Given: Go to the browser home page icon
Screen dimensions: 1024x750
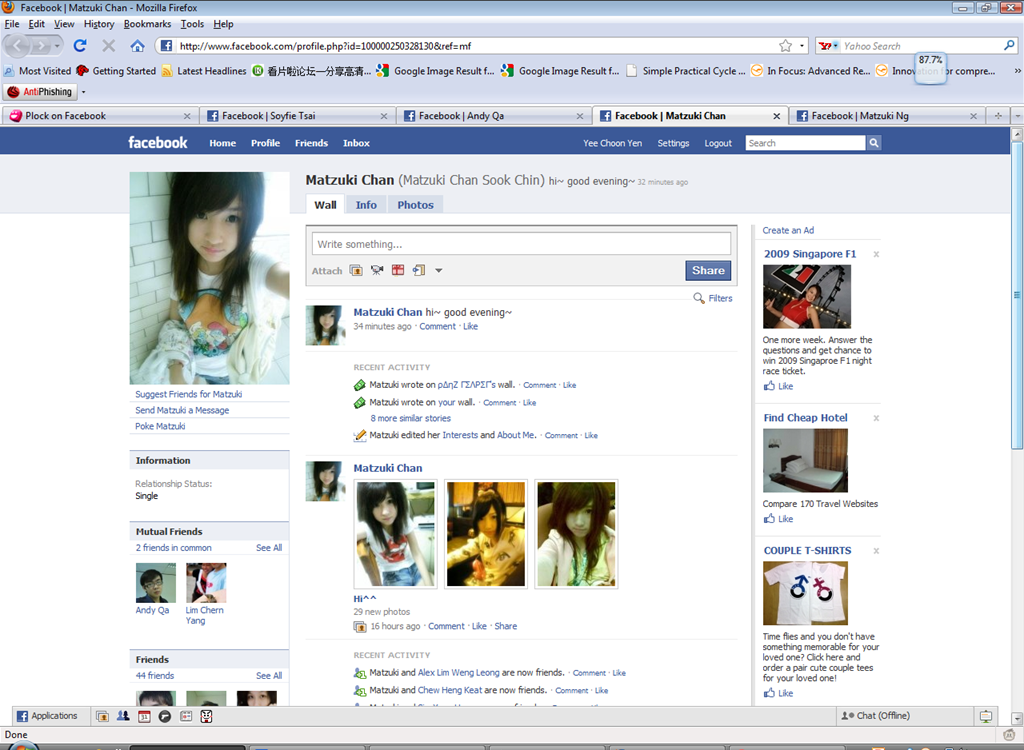Looking at the screenshot, I should 137,46.
